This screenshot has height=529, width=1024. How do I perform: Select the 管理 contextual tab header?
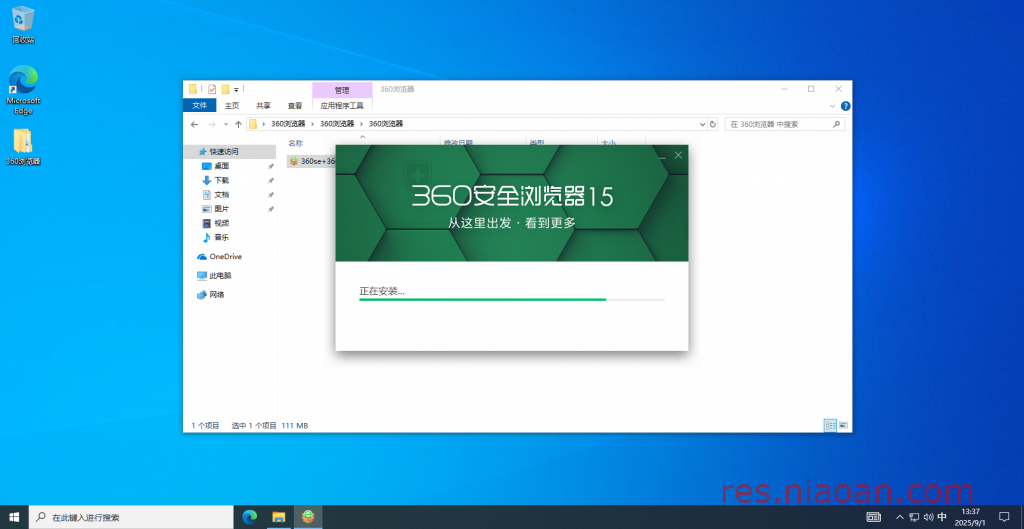tap(342, 90)
